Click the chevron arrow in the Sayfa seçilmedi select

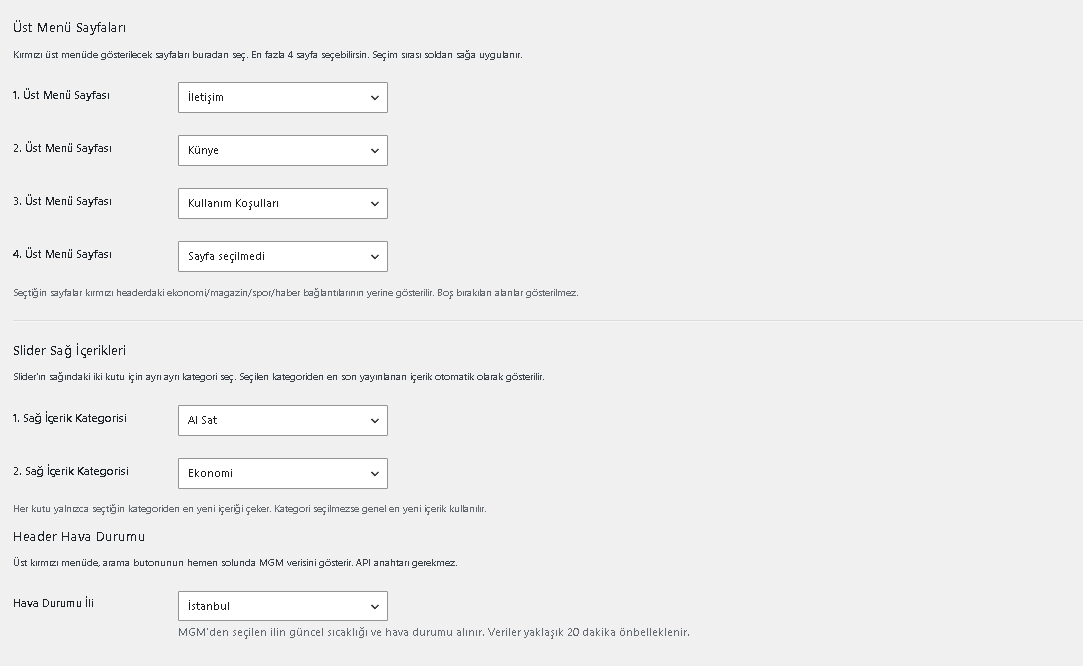[x=374, y=257]
